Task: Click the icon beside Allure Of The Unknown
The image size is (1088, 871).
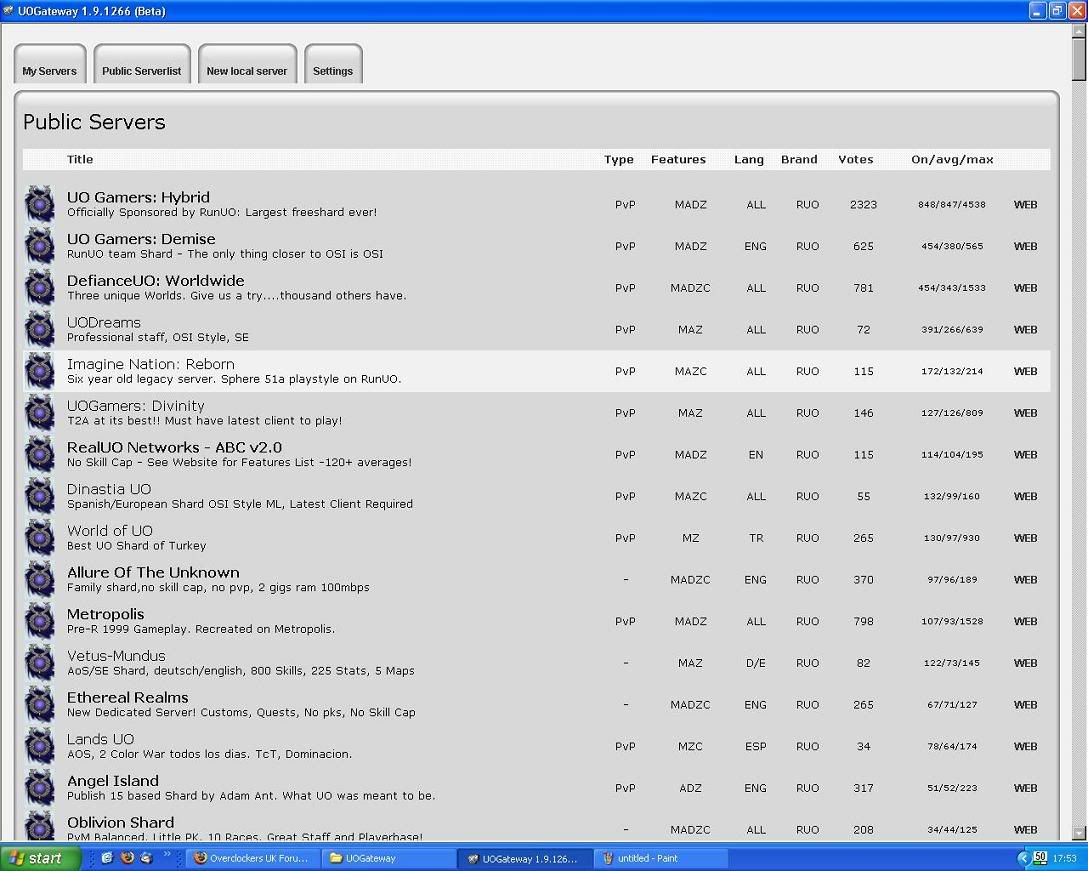Action: tap(40, 579)
